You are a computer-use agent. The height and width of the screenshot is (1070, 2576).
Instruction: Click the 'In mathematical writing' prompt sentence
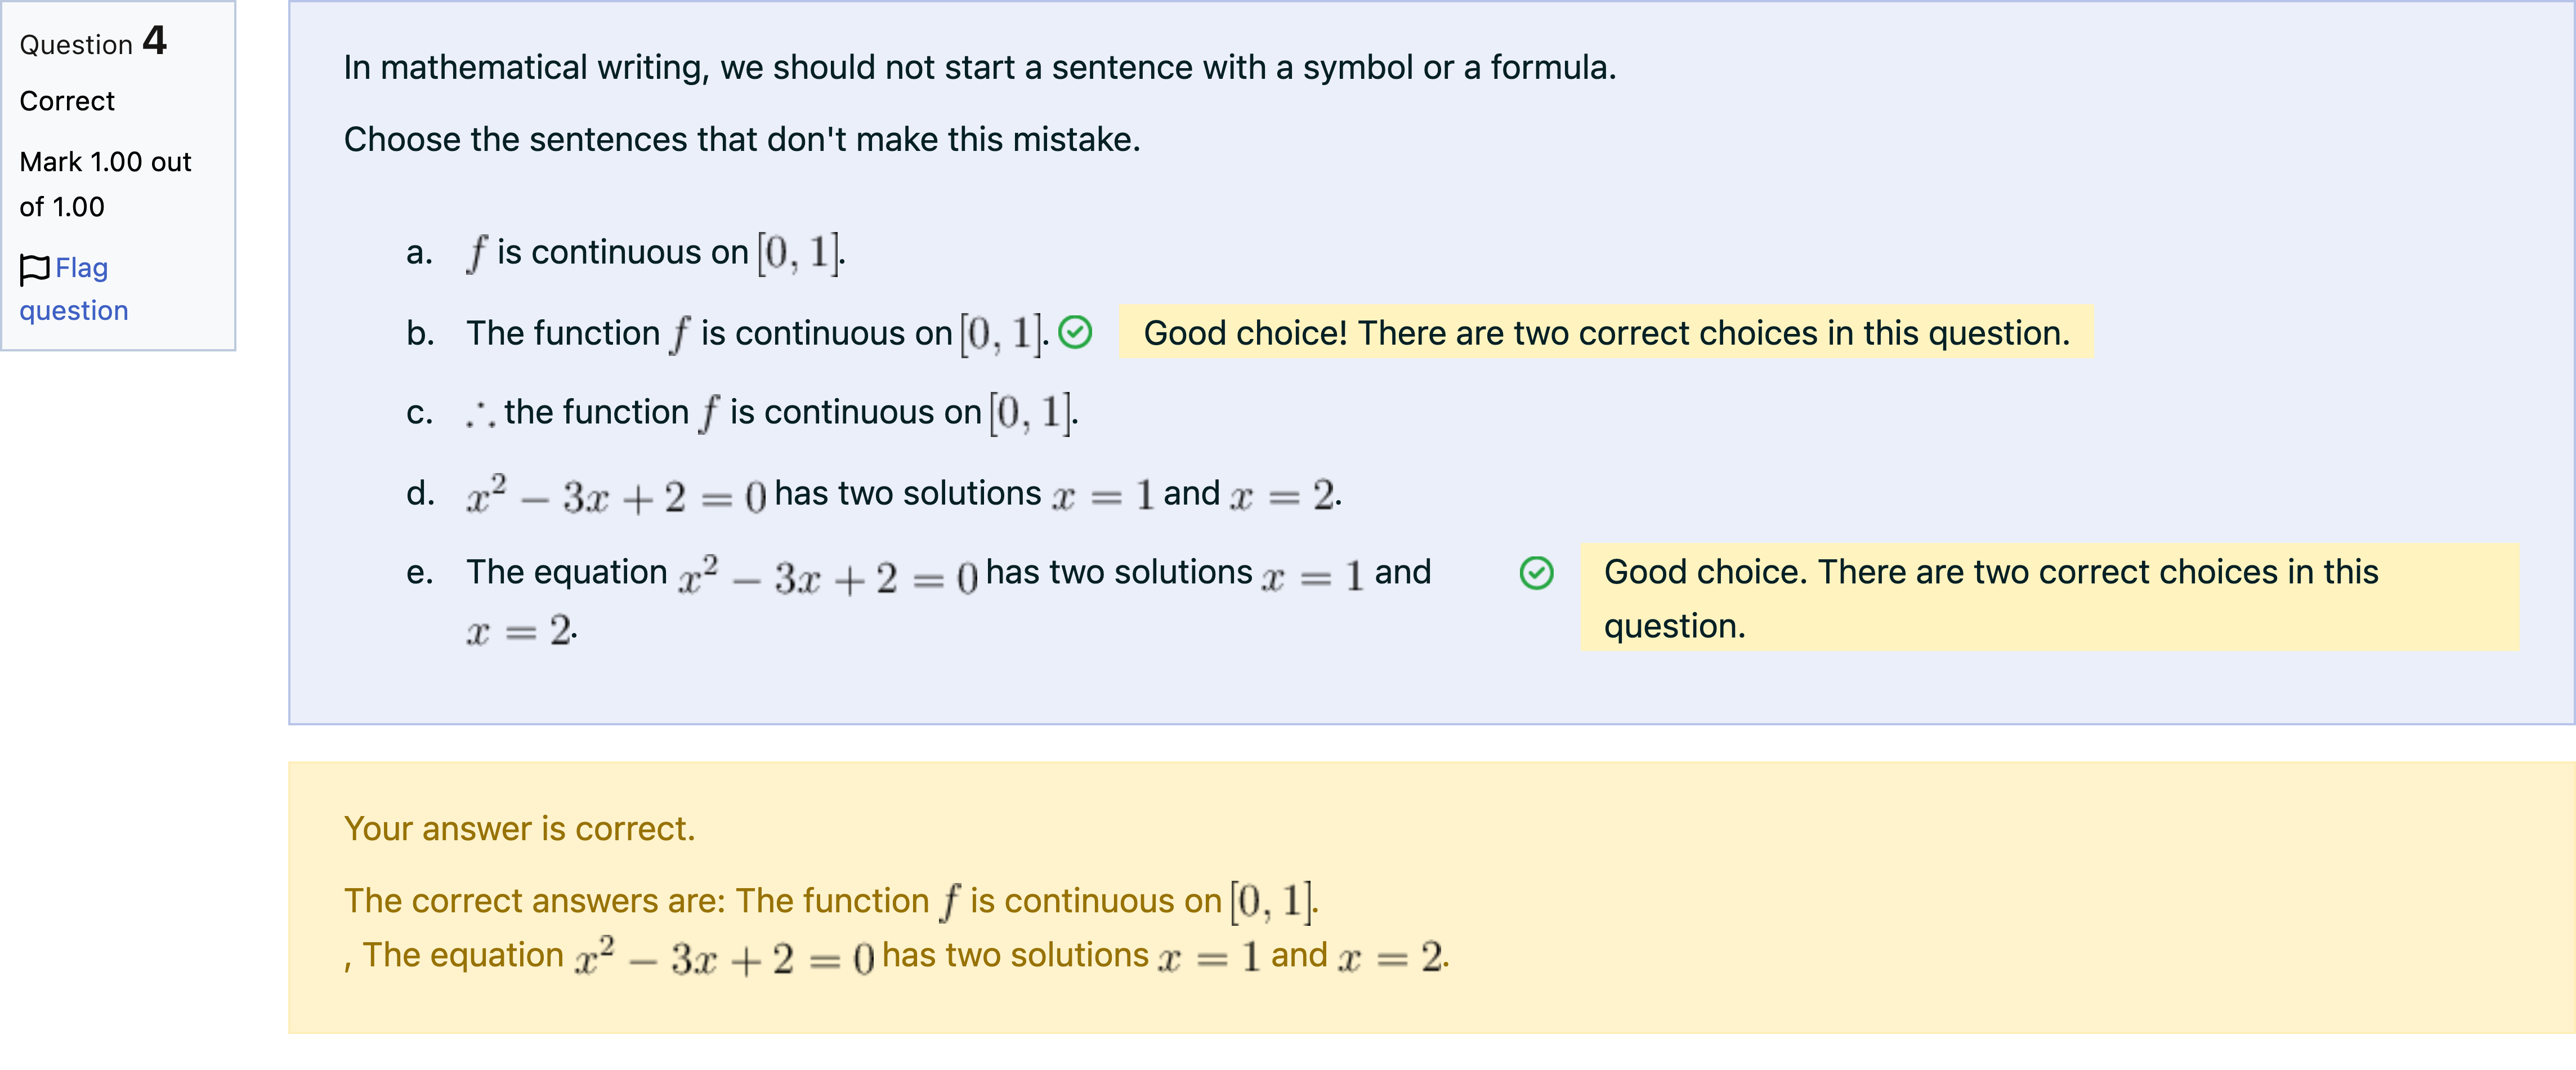click(x=980, y=67)
